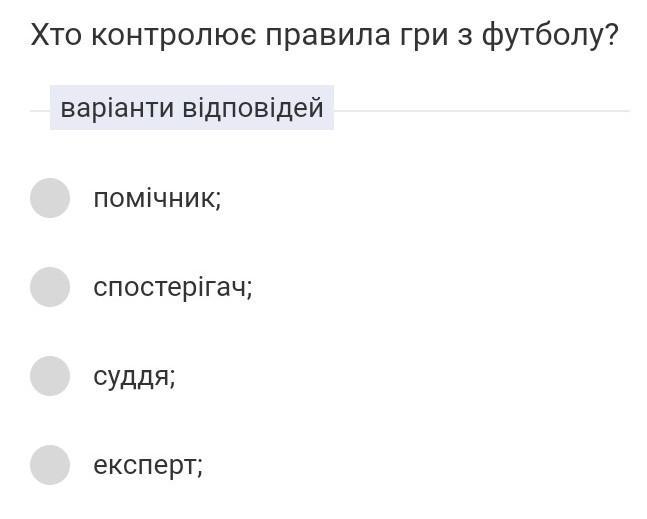Click the варіанти відповідей section label
647x519 pixels.
tap(192, 108)
